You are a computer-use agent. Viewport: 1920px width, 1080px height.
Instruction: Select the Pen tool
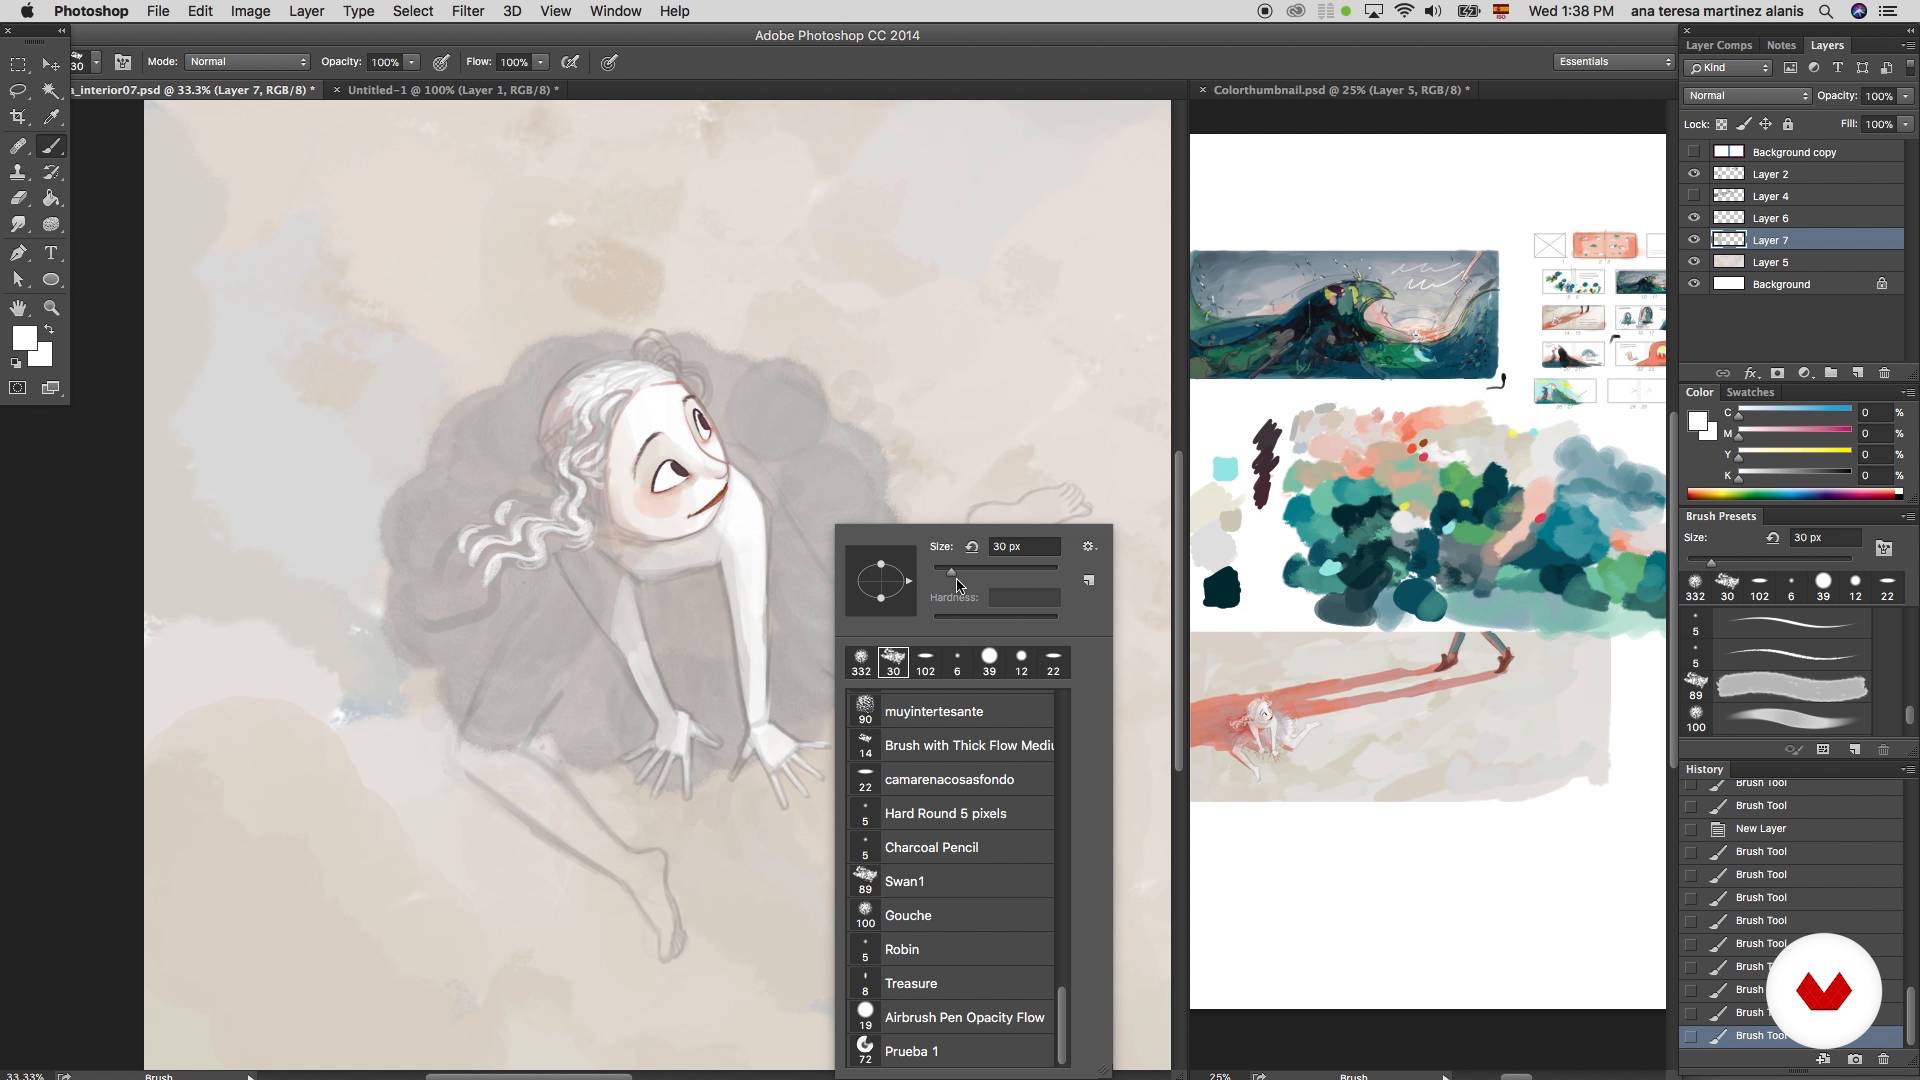coord(18,253)
